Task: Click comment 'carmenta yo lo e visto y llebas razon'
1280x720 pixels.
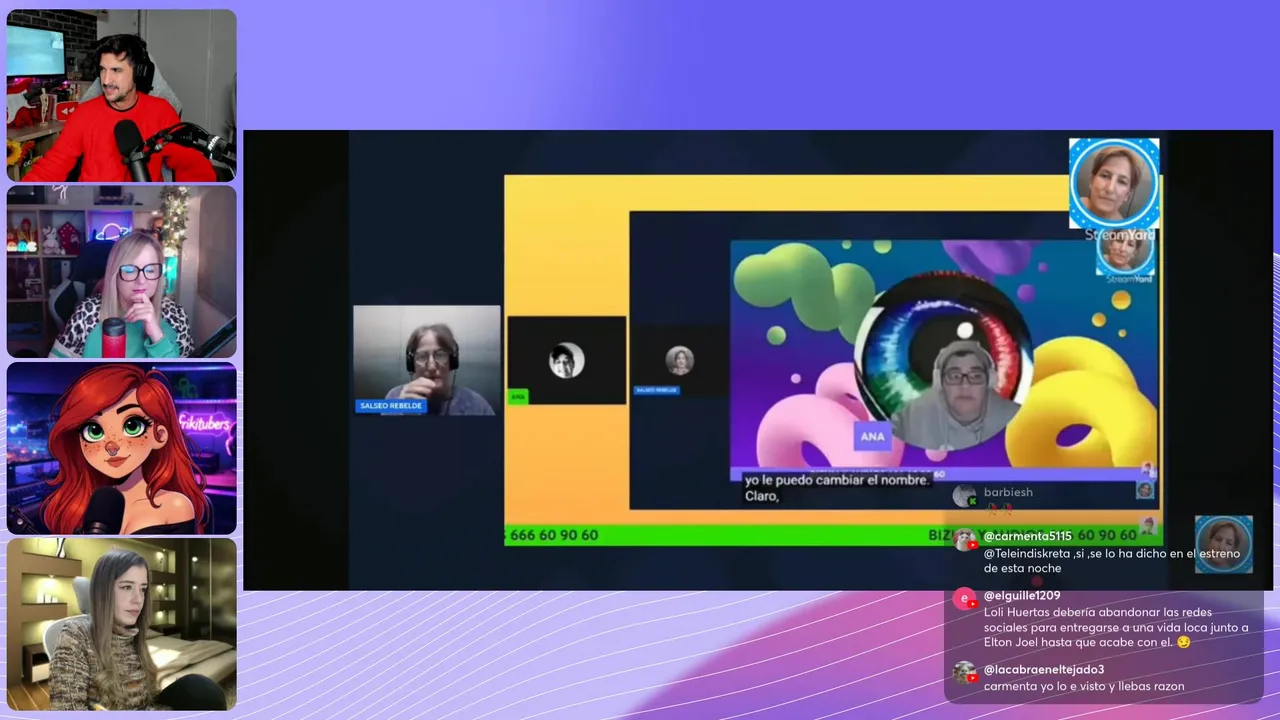Action: (1084, 686)
